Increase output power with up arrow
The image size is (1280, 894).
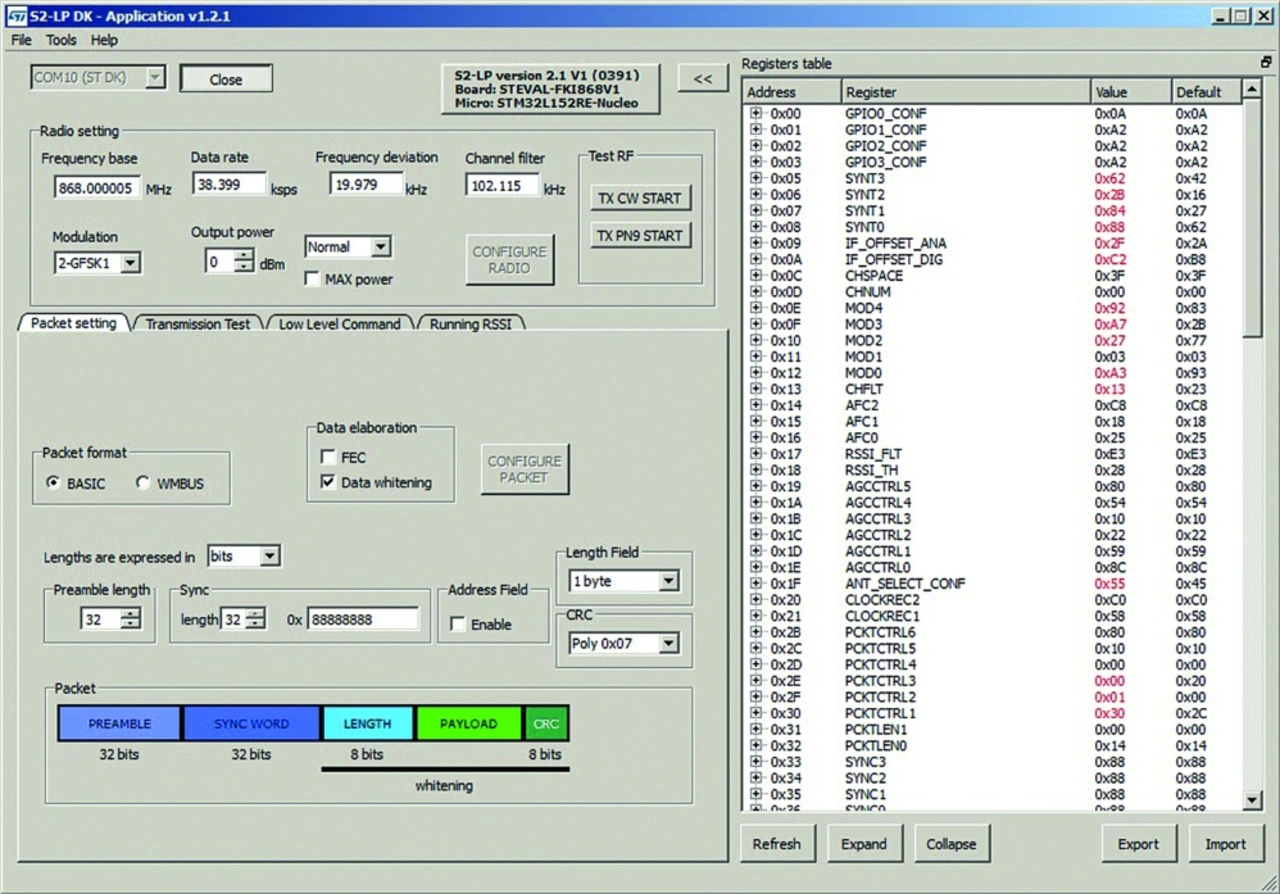[244, 257]
